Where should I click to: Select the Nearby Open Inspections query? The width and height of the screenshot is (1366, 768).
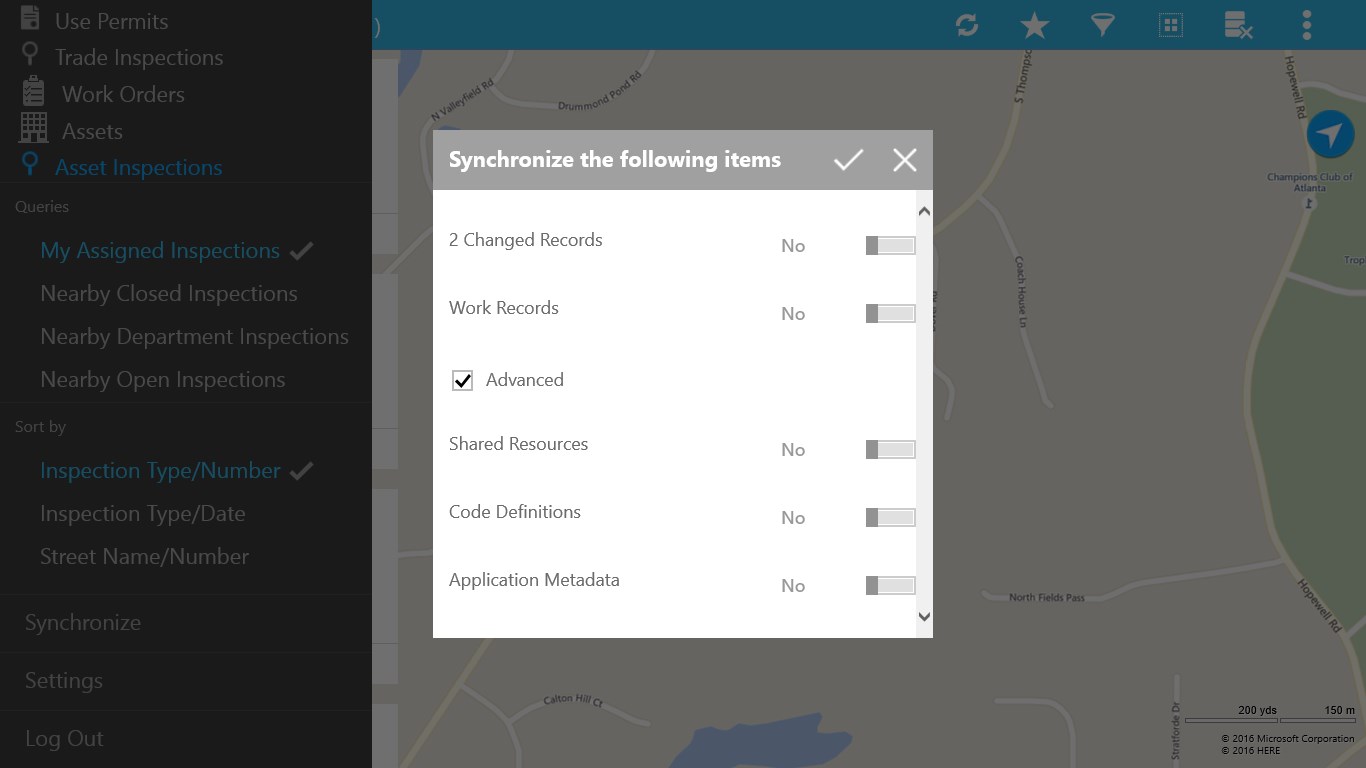tap(162, 379)
